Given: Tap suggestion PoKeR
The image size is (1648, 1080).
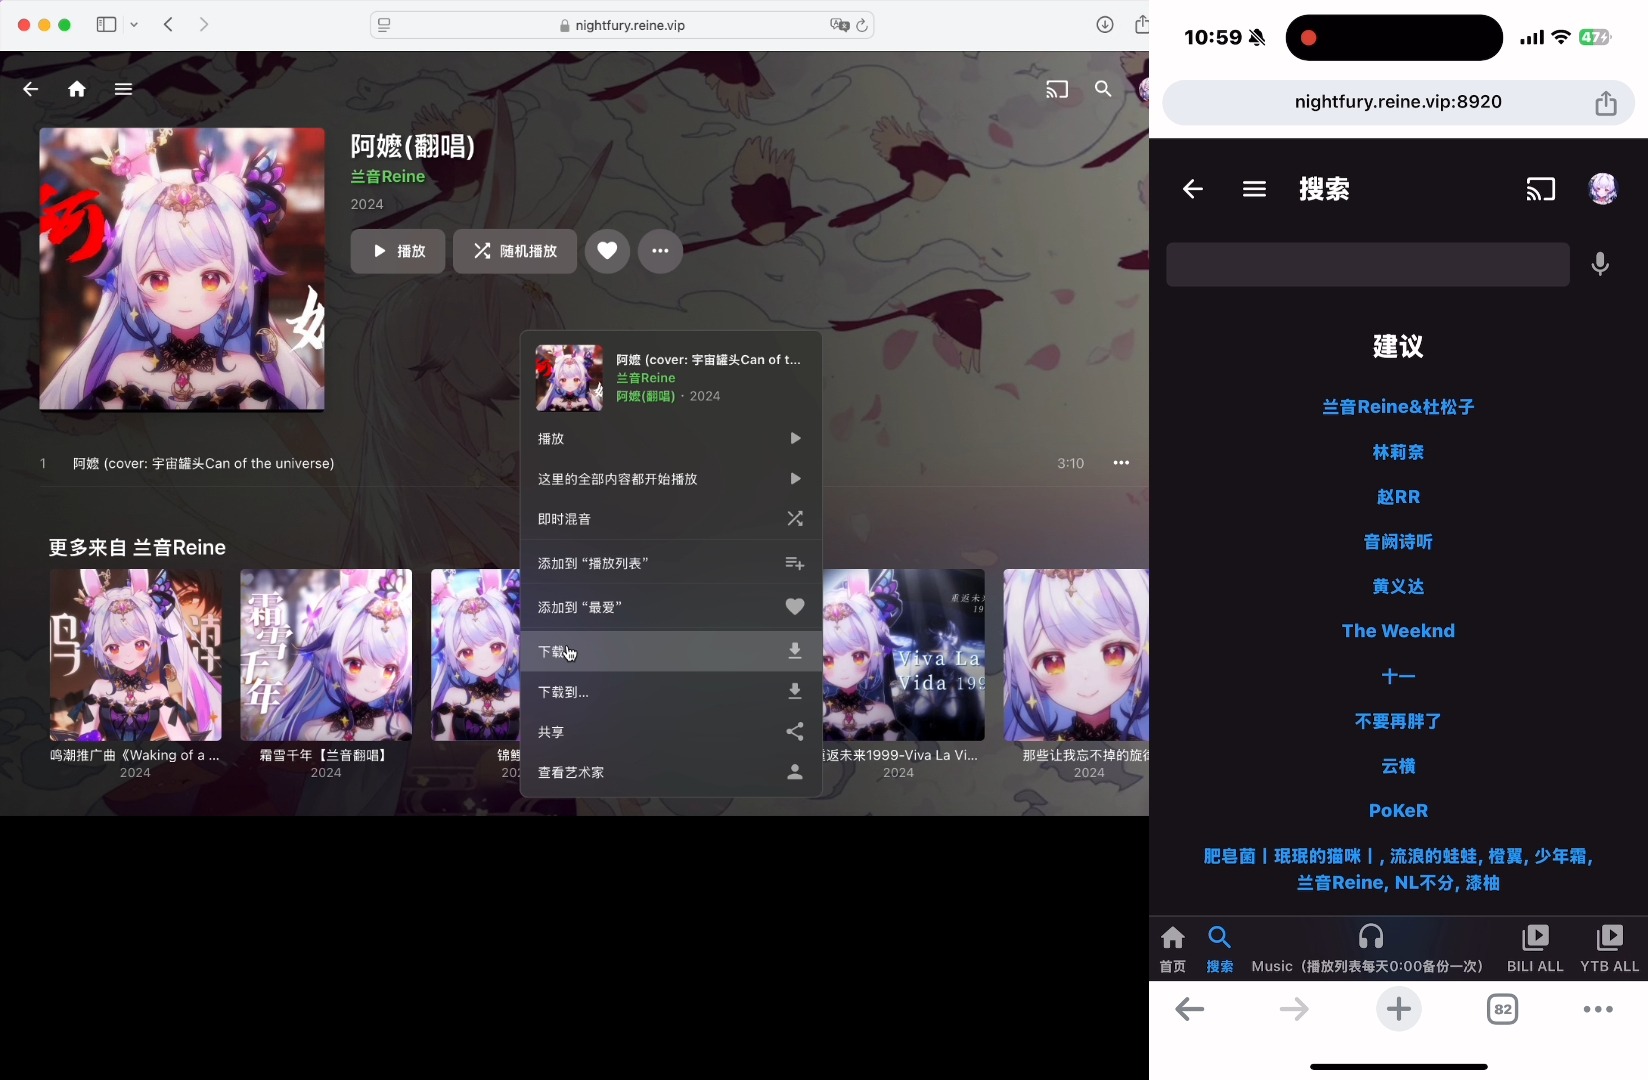Looking at the screenshot, I should pyautogui.click(x=1398, y=811).
